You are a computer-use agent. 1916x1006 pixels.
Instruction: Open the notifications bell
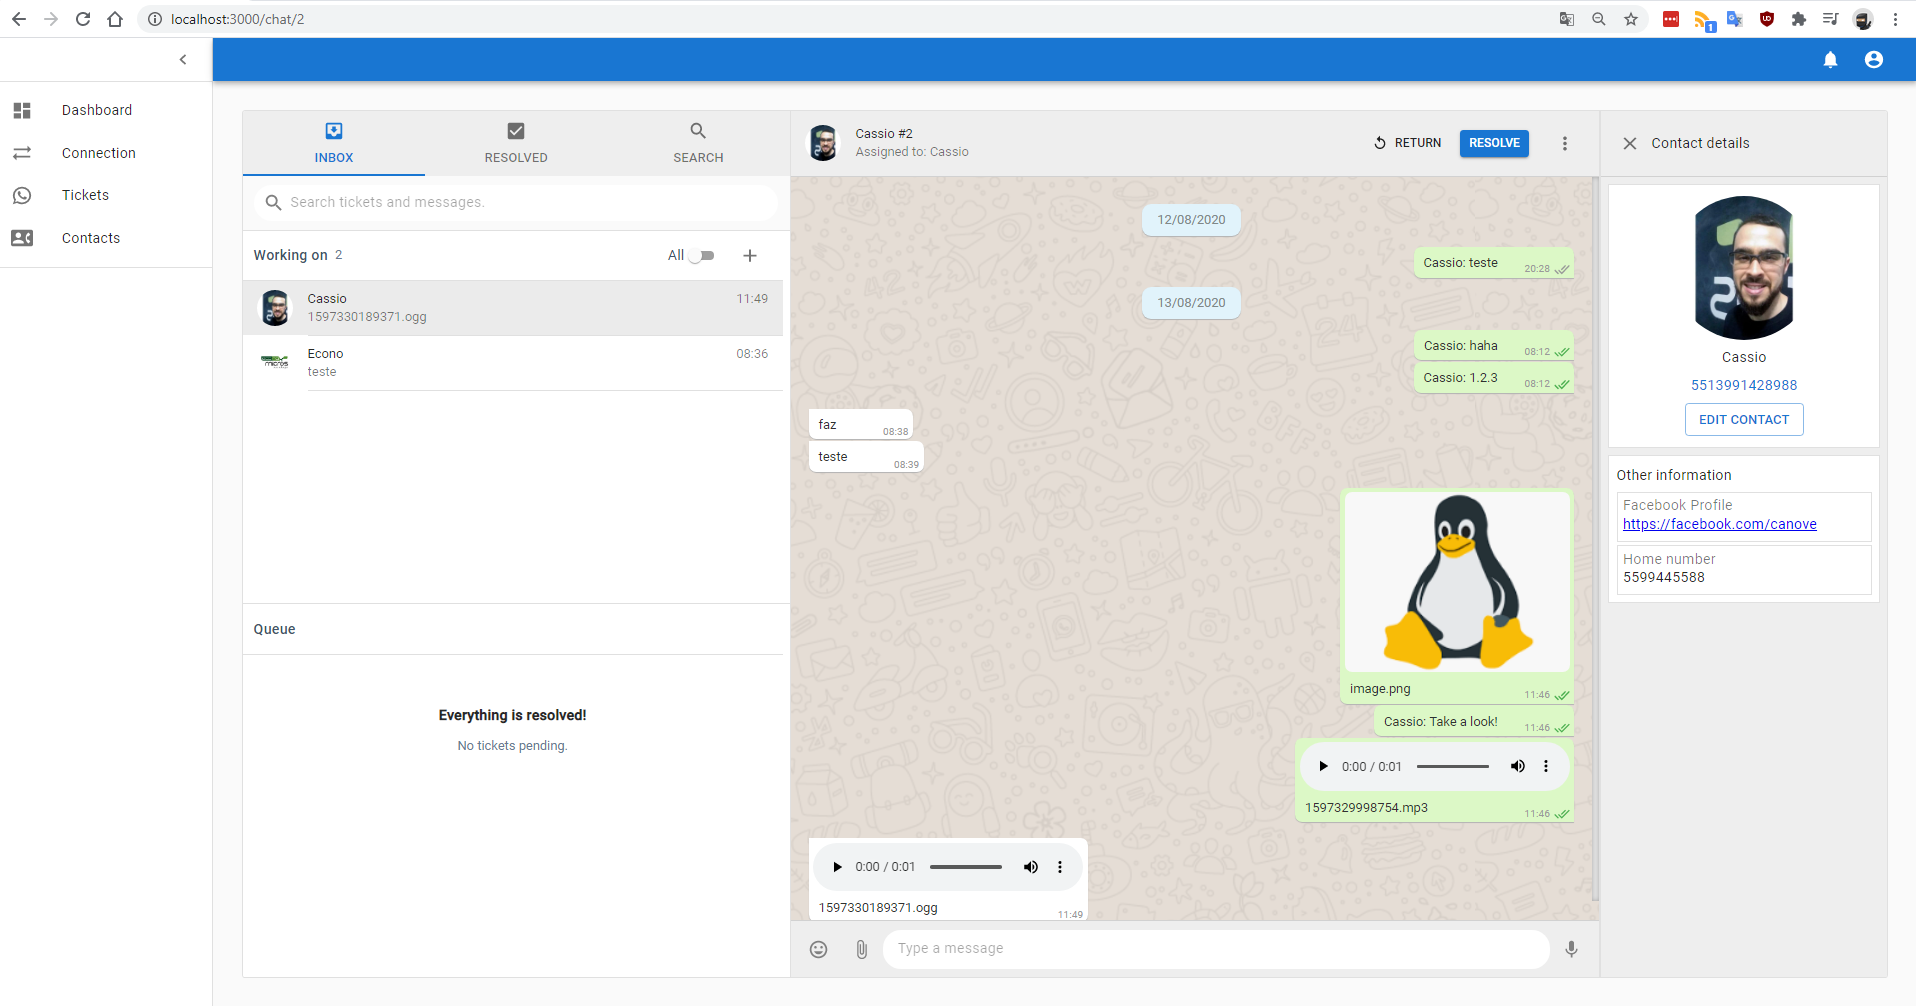click(1830, 60)
